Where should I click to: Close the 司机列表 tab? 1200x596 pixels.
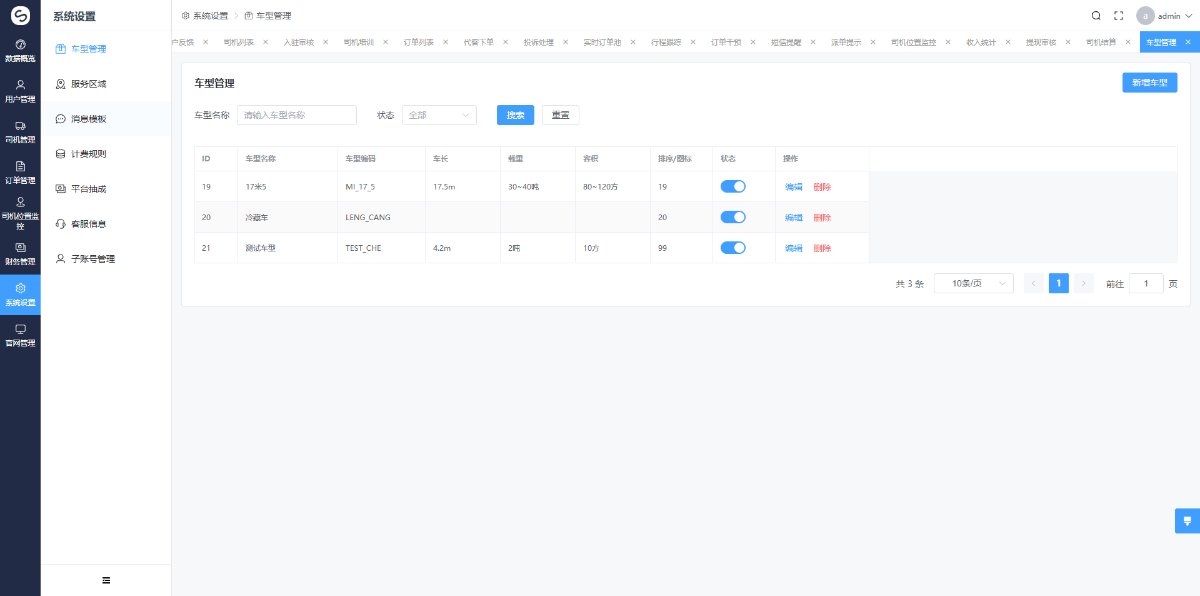tap(265, 42)
